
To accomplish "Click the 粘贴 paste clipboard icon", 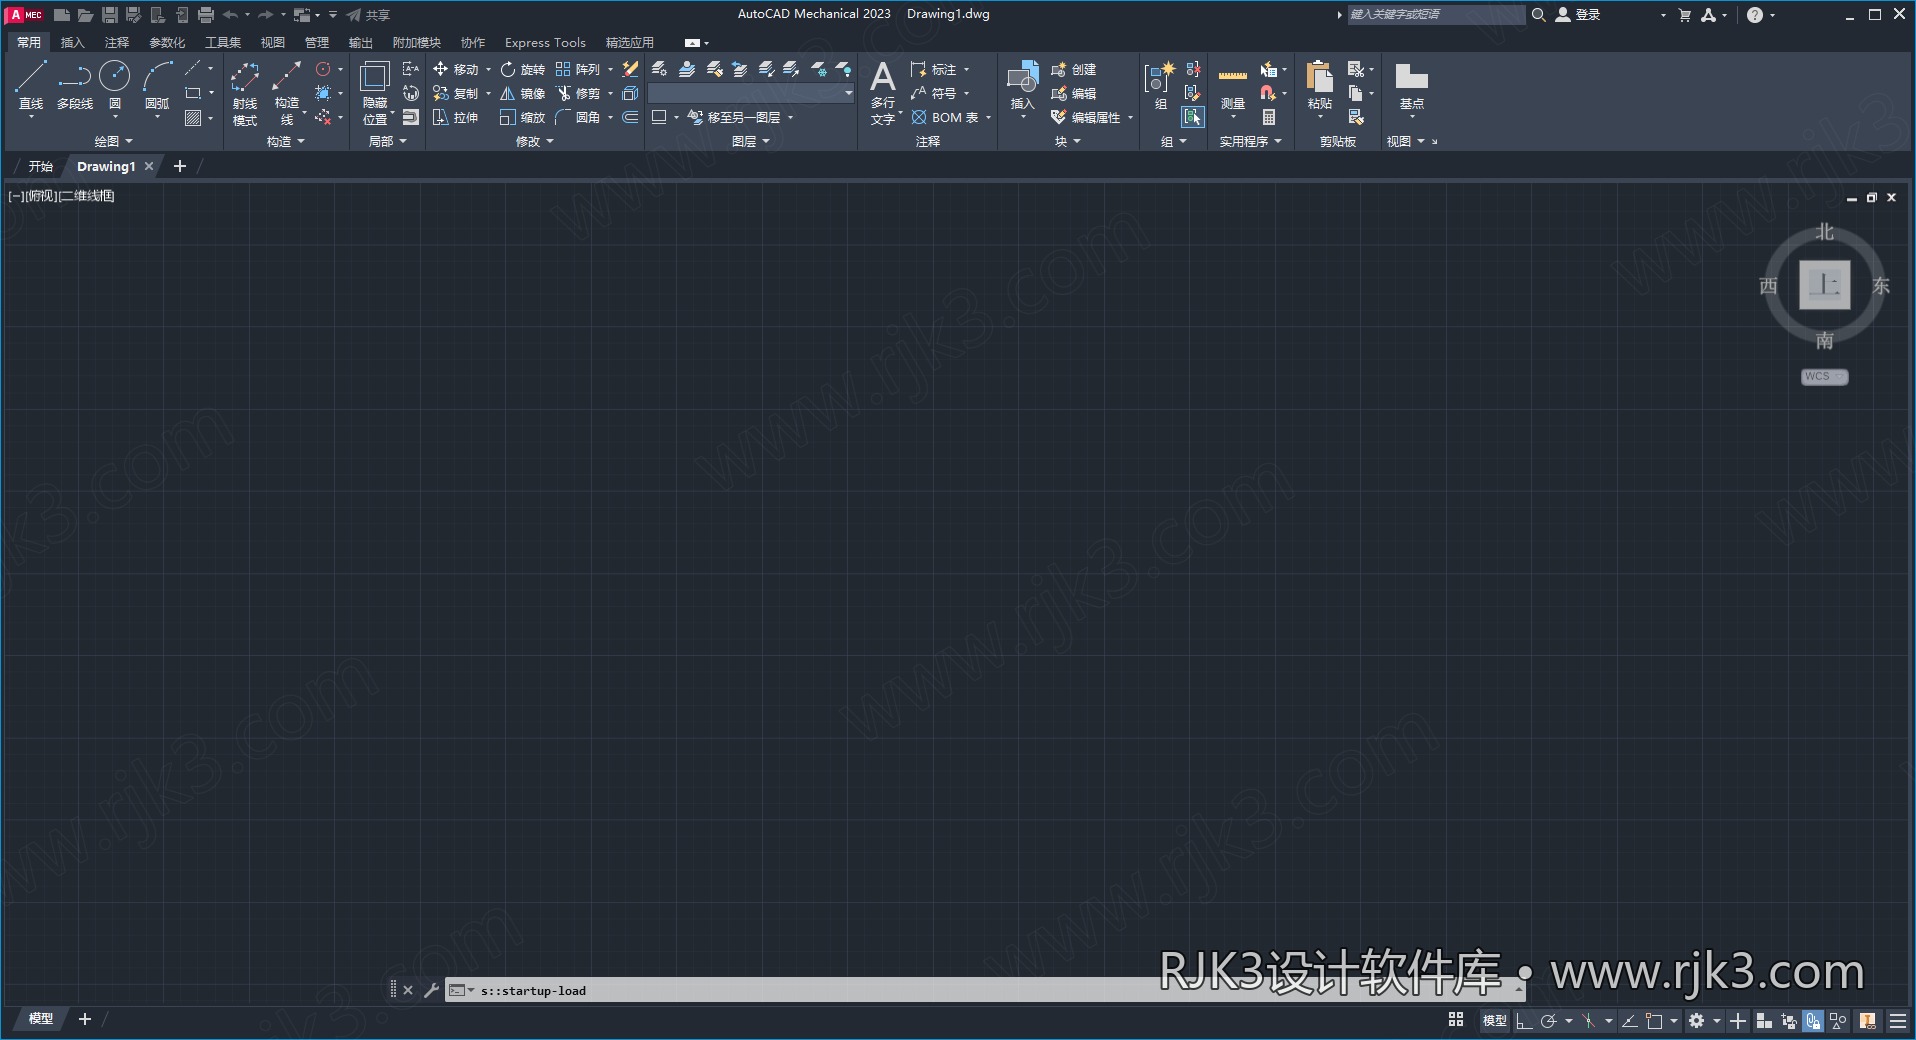I will (x=1320, y=86).
